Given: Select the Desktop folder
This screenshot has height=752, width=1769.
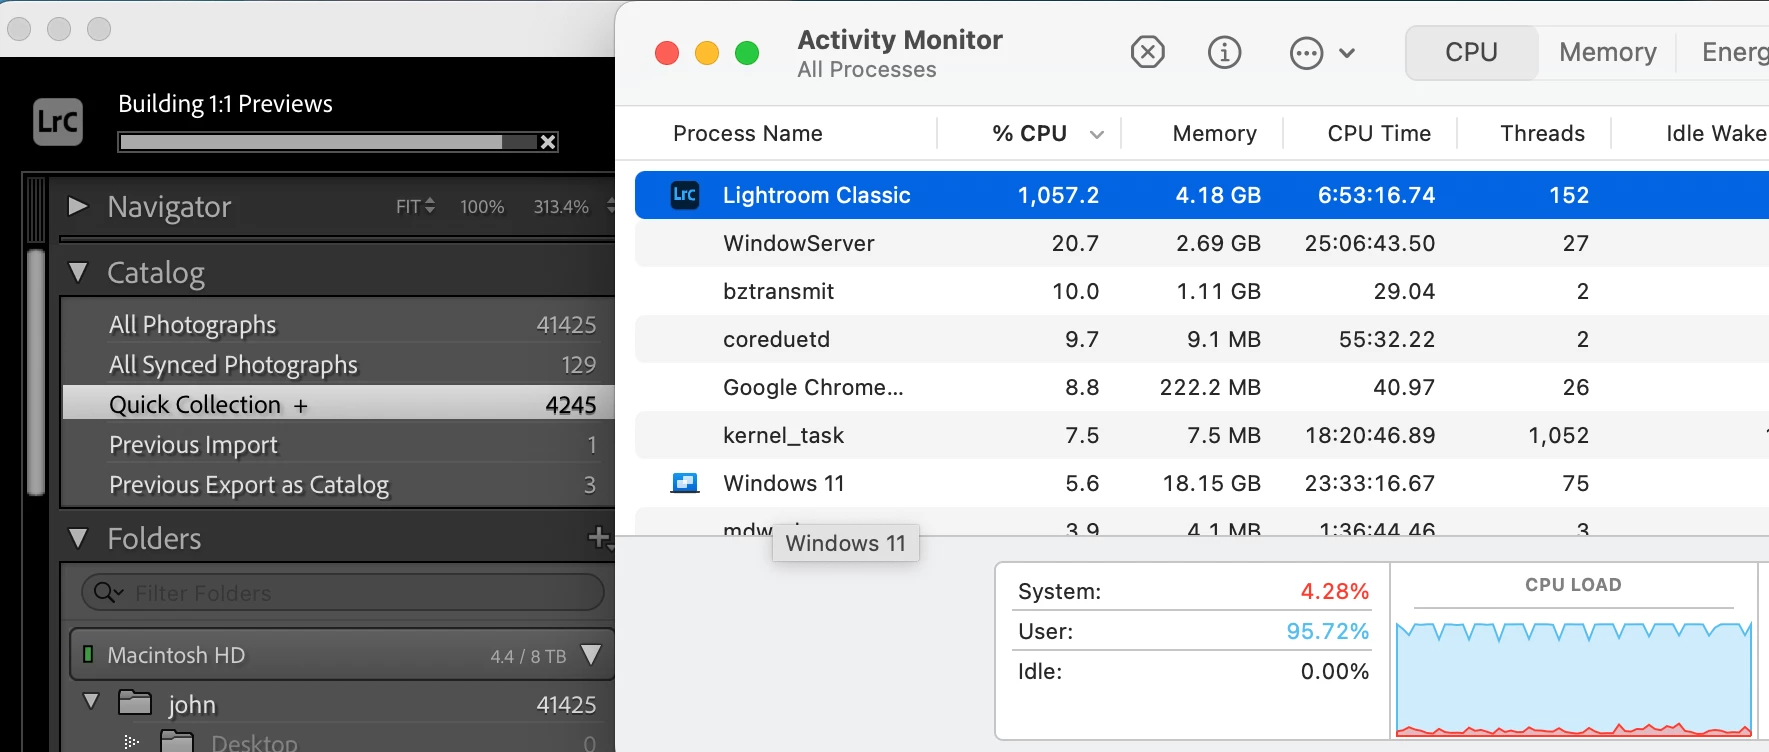Looking at the screenshot, I should 254,742.
